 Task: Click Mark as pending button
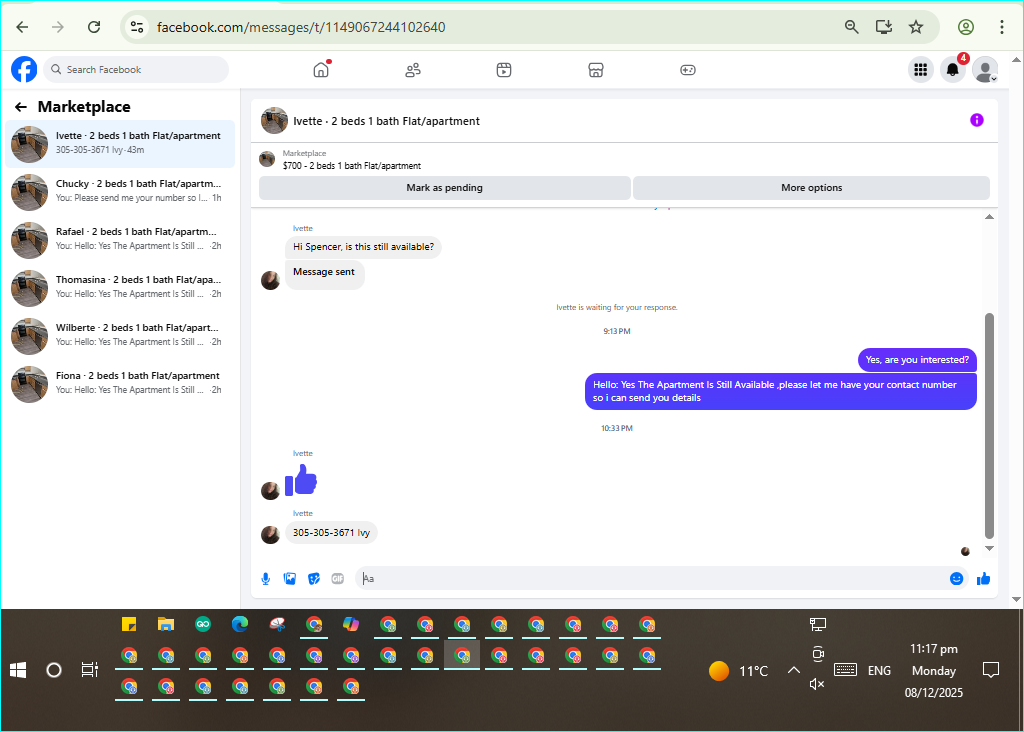pyautogui.click(x=445, y=188)
